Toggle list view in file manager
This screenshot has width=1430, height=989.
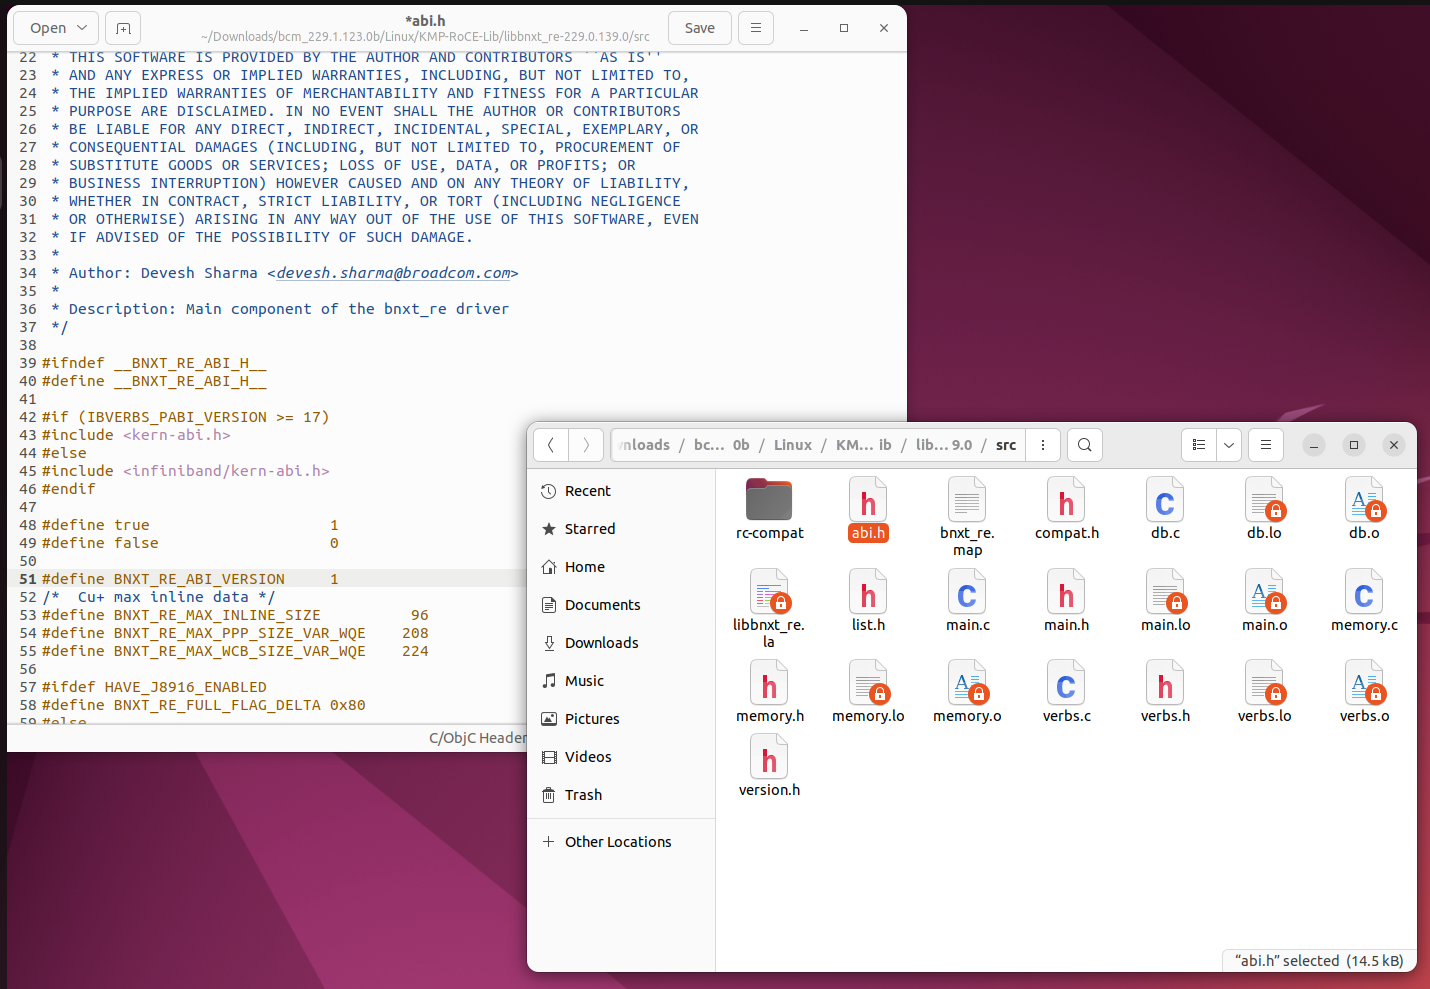click(x=1199, y=445)
